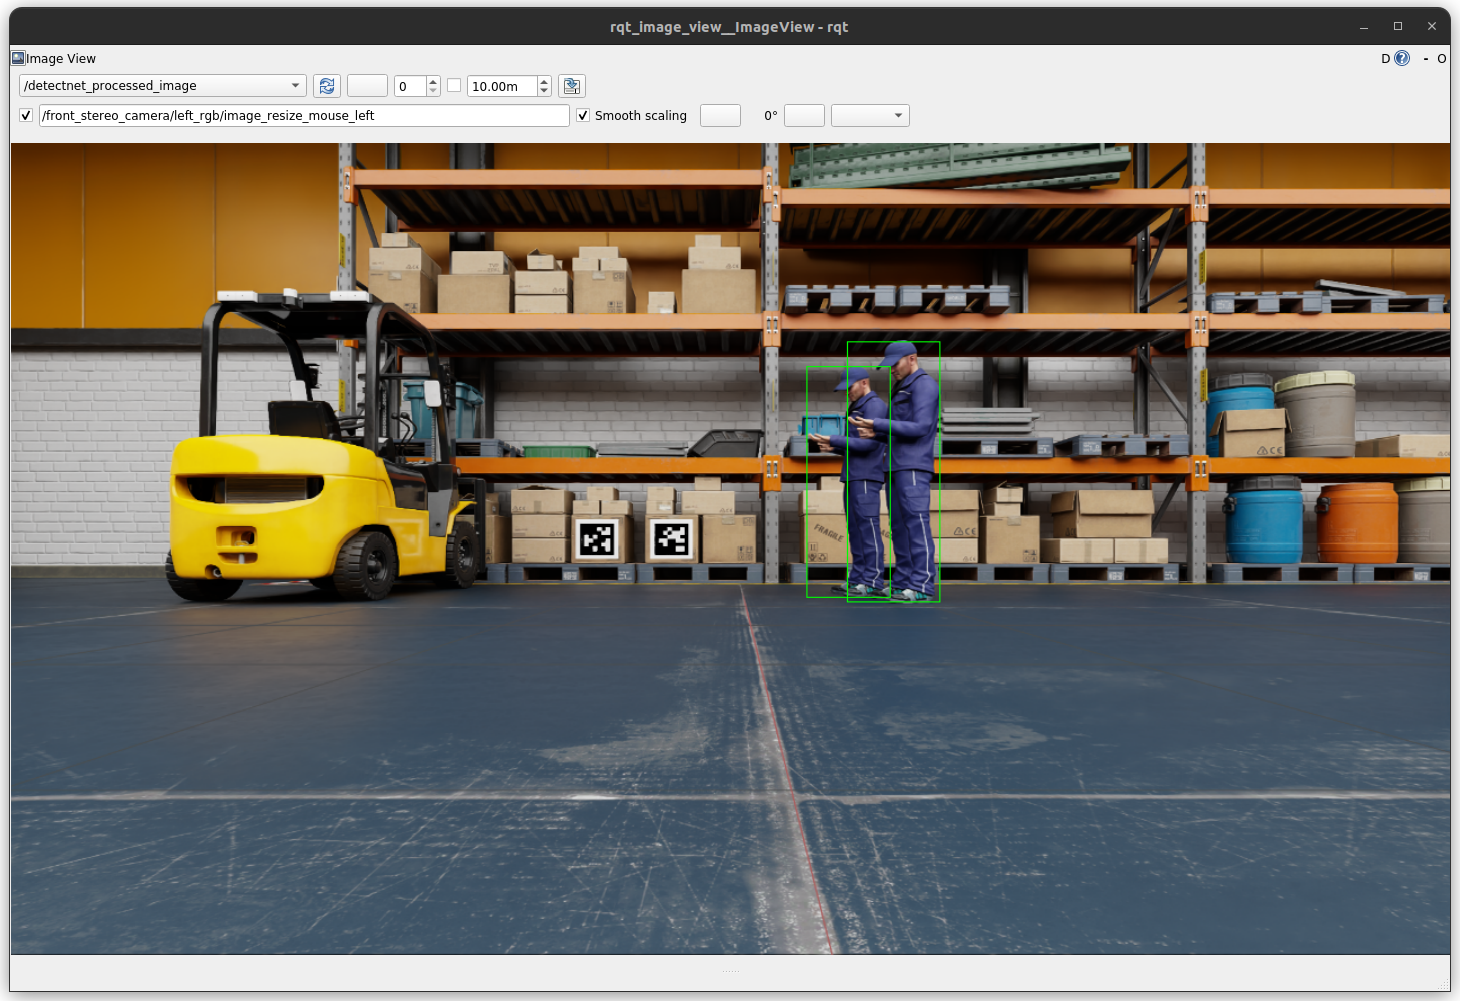1460x1001 pixels.
Task: Expand the empty color scheme dropdown
Action: pos(869,116)
